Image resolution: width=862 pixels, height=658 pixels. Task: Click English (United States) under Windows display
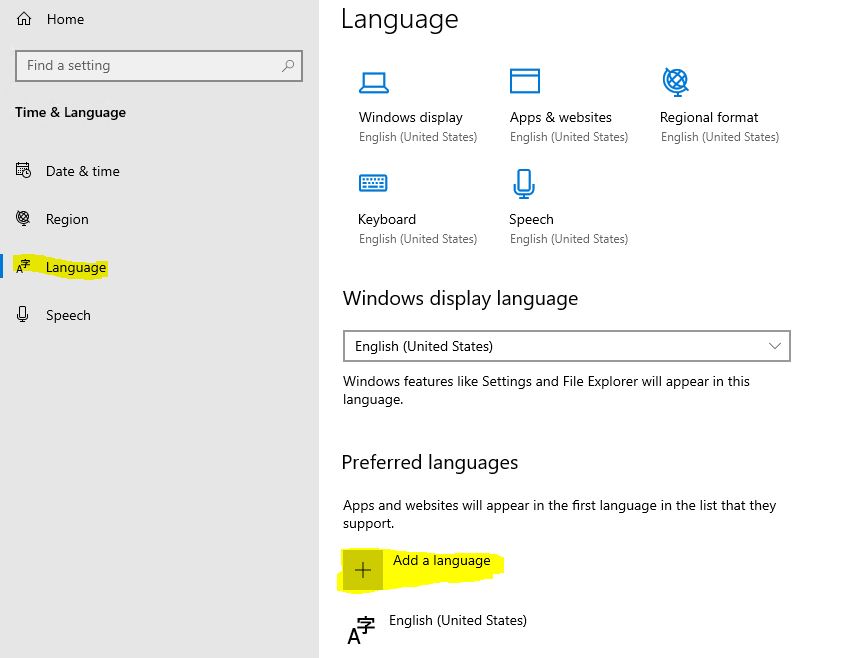tap(418, 137)
